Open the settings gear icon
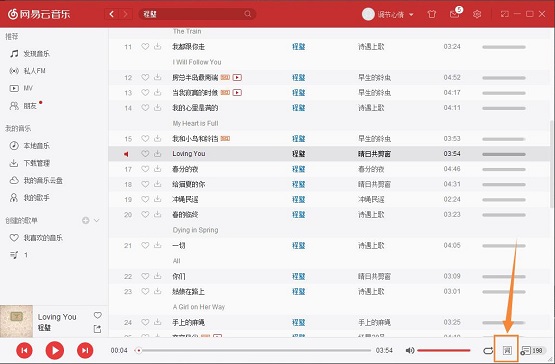The width and height of the screenshot is (555, 364). point(477,14)
